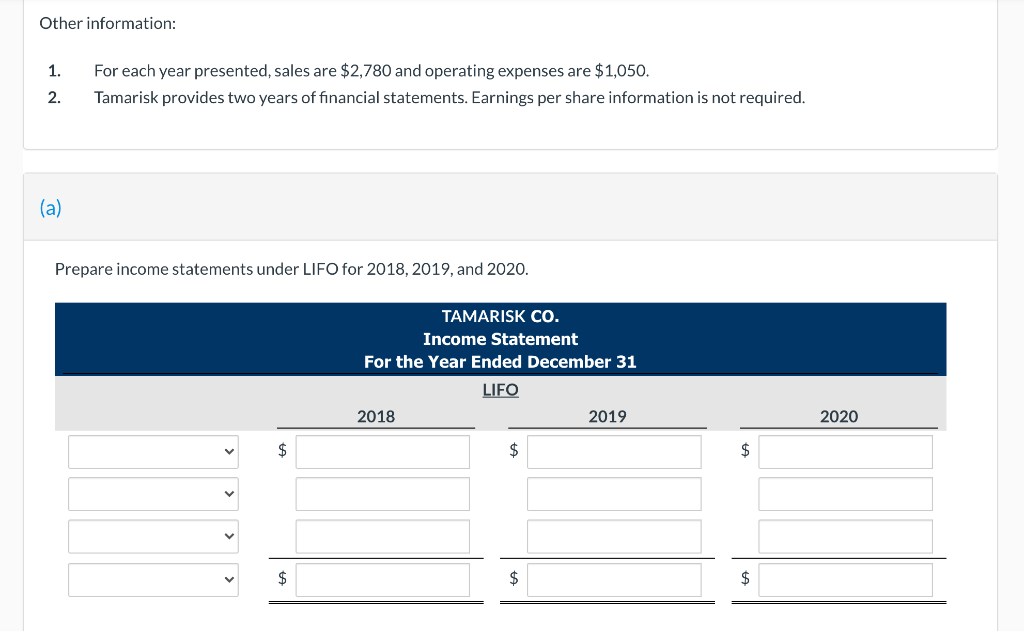Click the third amount field in 2020 column
The height and width of the screenshot is (631, 1024).
point(845,536)
